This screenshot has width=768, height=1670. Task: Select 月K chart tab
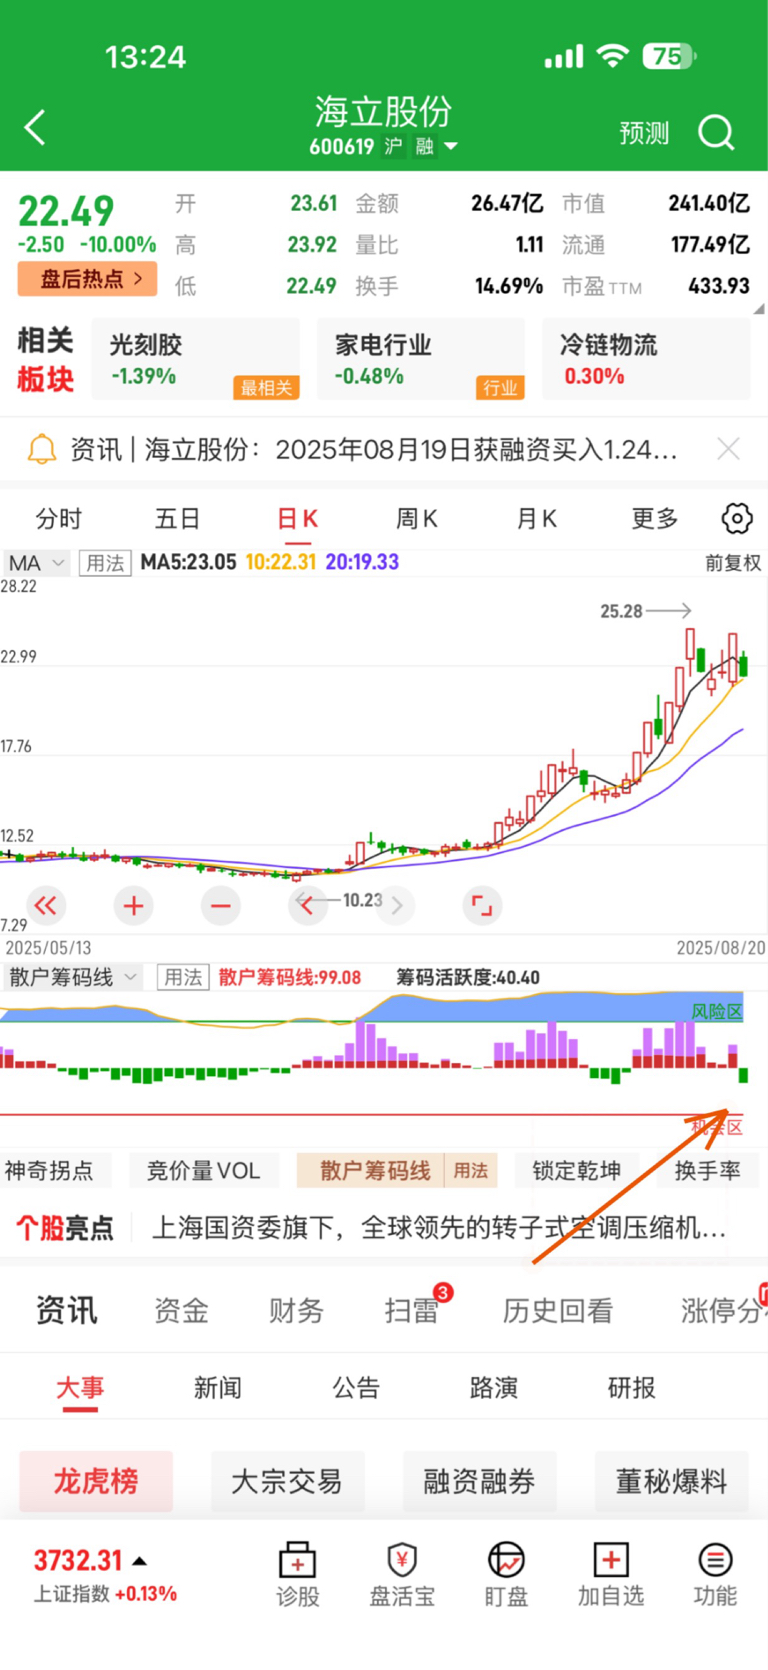(x=536, y=518)
